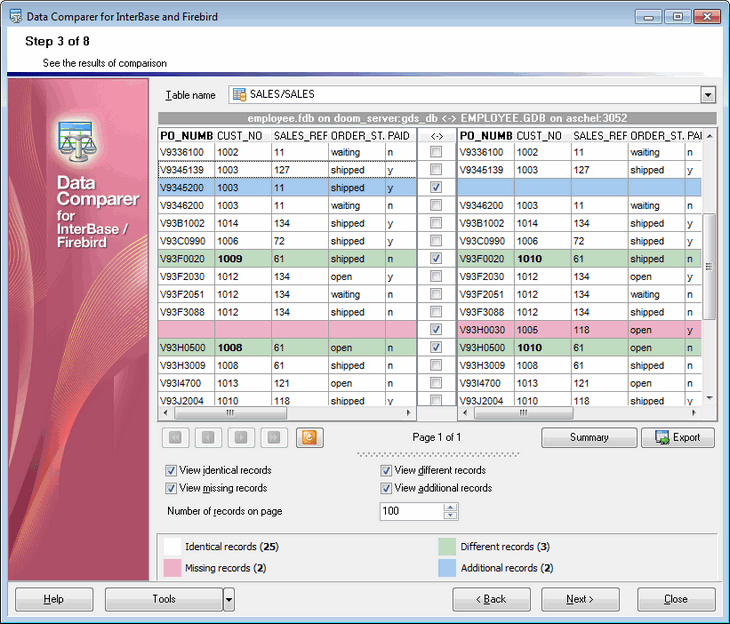Viewport: 730px width, 624px height.
Task: Click right grid horizontal scrollbar thumb
Action: click(x=524, y=413)
